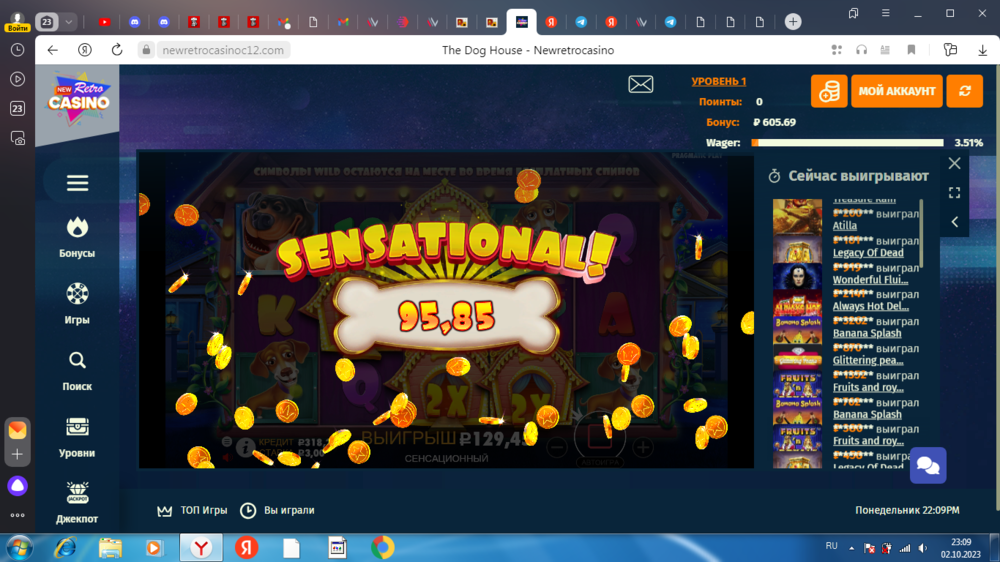The height and width of the screenshot is (562, 1000).
Task: Click the coins deposit icon button
Action: click(829, 91)
